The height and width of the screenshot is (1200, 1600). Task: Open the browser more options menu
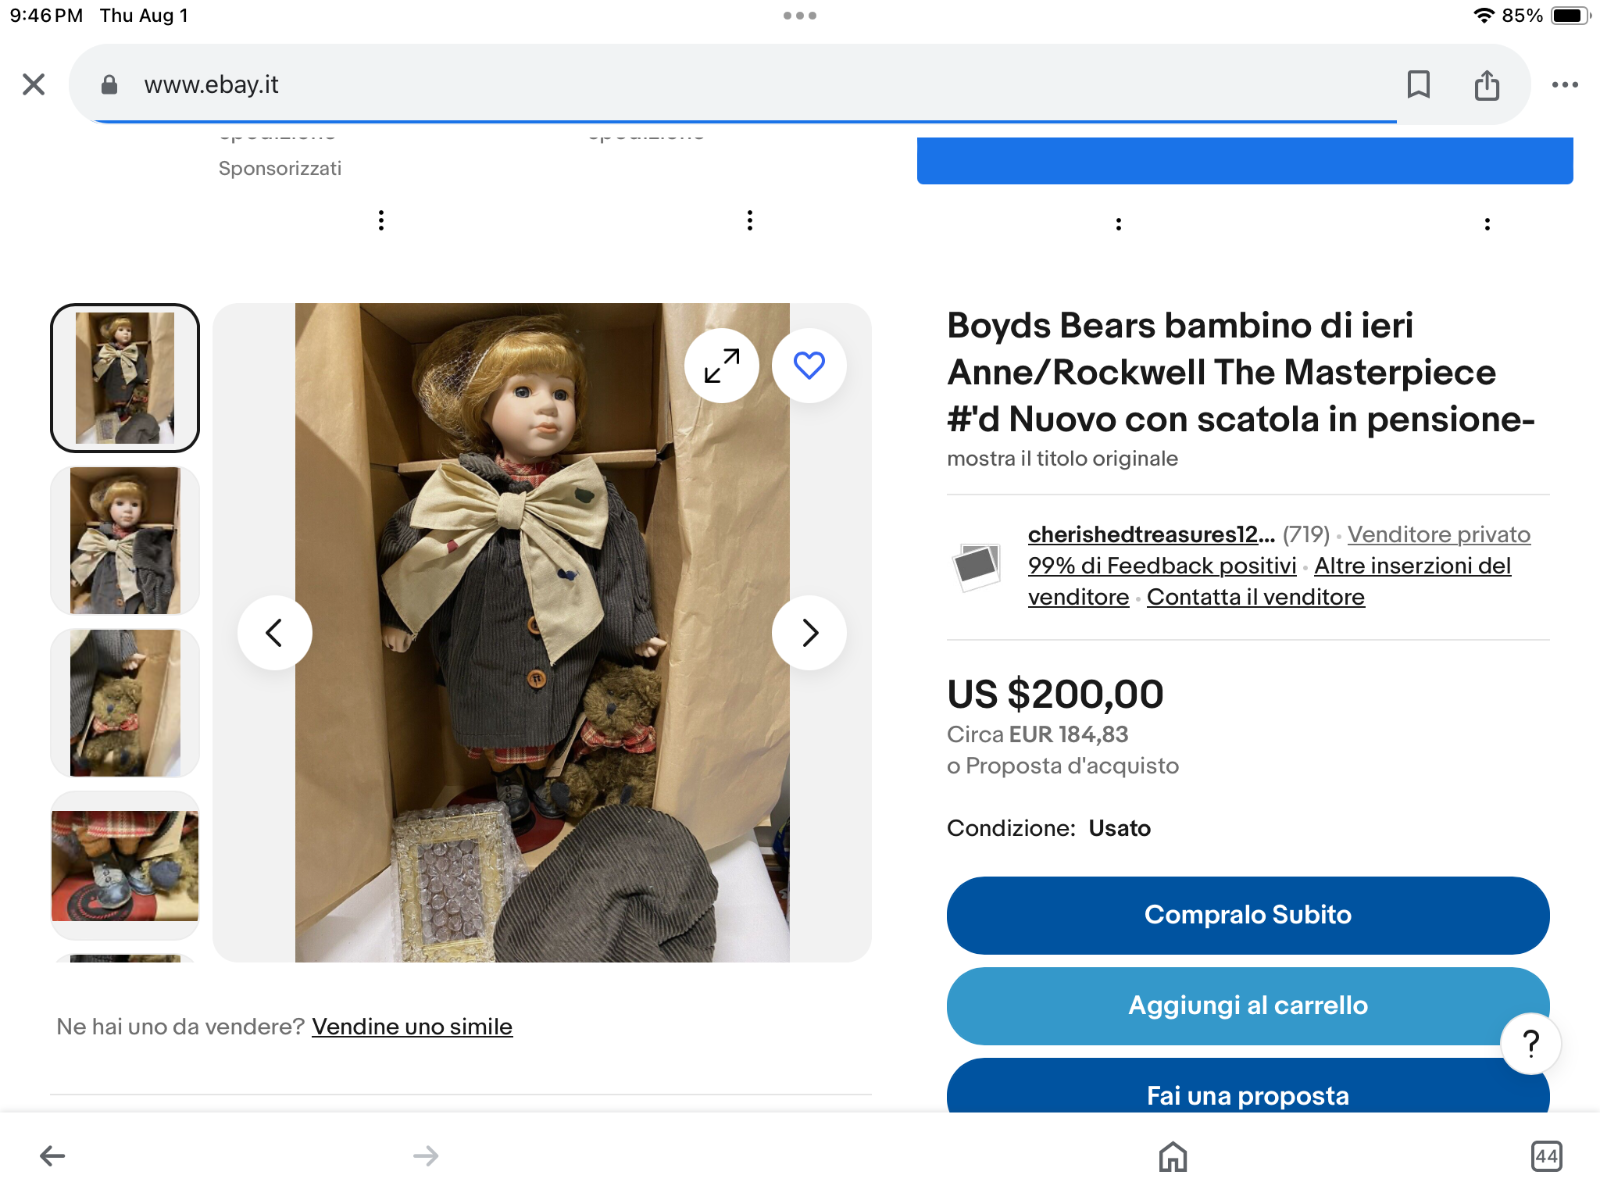pos(1565,85)
